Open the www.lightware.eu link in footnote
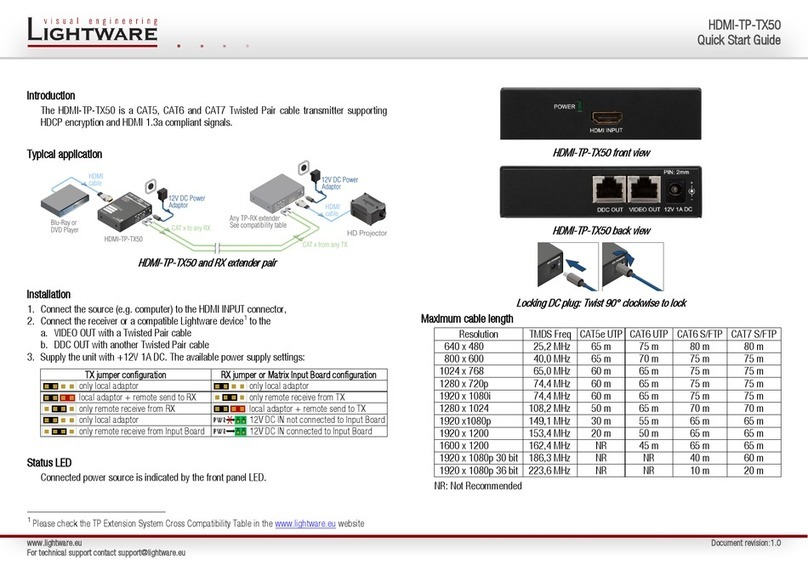This screenshot has width=808, height=575. pyautogui.click(x=305, y=523)
